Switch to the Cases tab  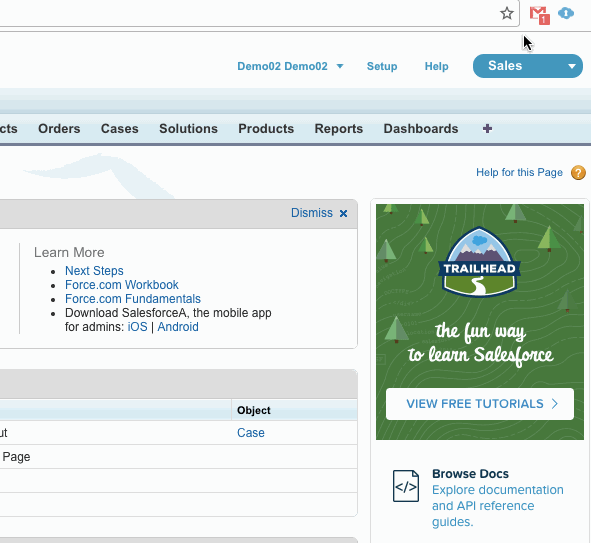tap(119, 129)
